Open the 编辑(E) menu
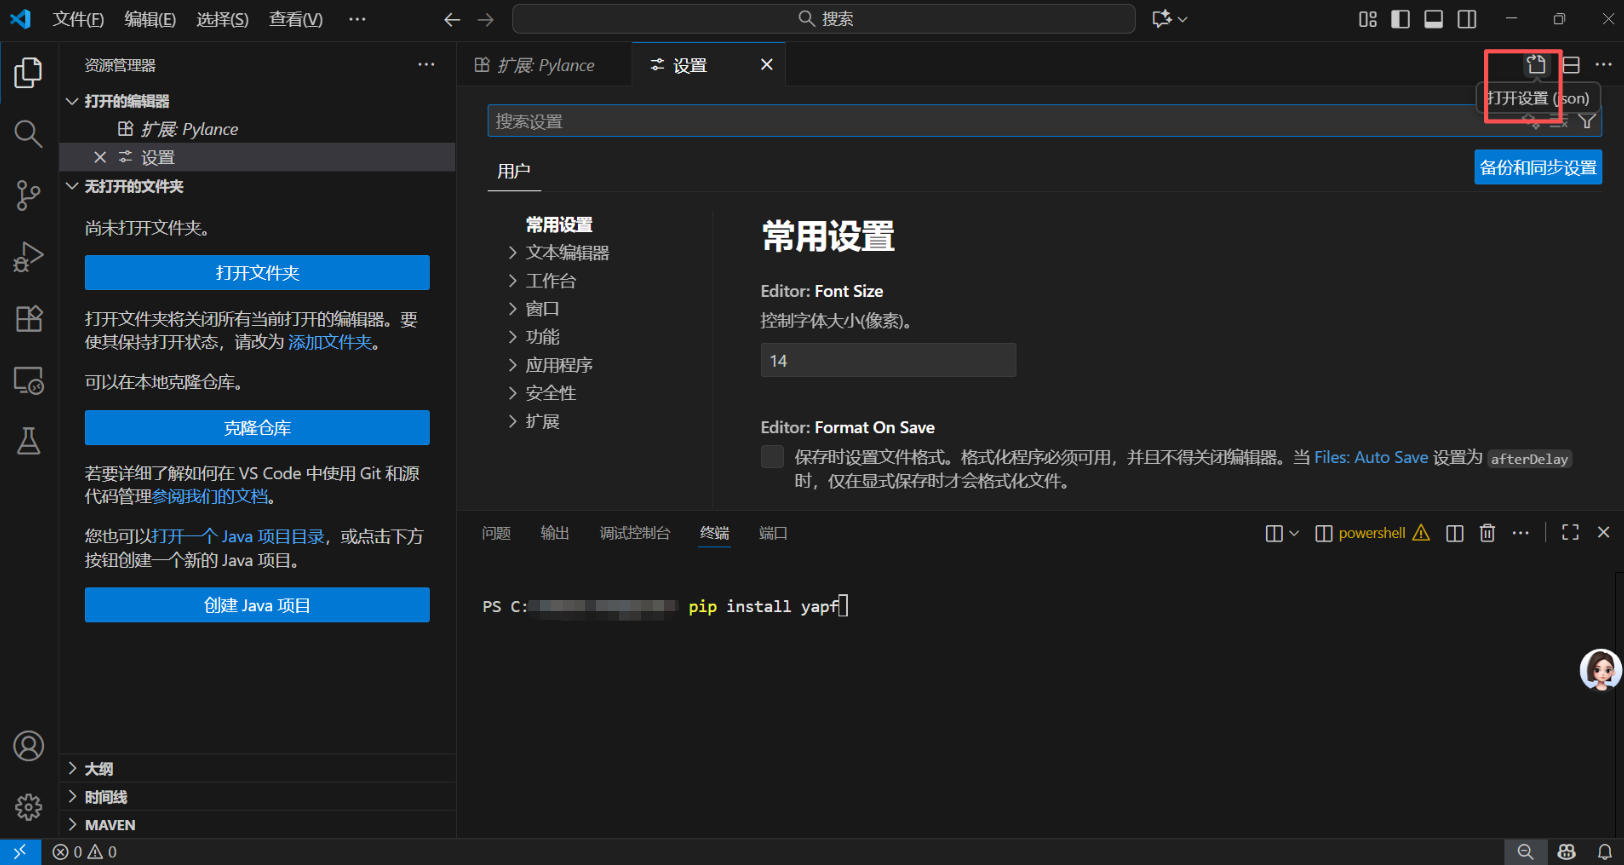Viewport: 1624px width, 865px height. pos(150,19)
